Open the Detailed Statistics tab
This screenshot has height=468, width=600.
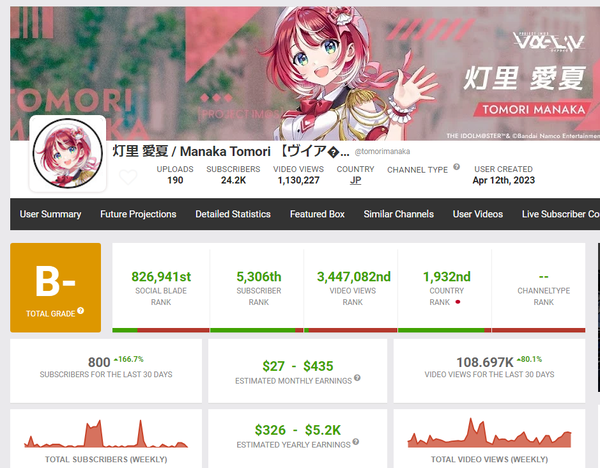tap(233, 214)
